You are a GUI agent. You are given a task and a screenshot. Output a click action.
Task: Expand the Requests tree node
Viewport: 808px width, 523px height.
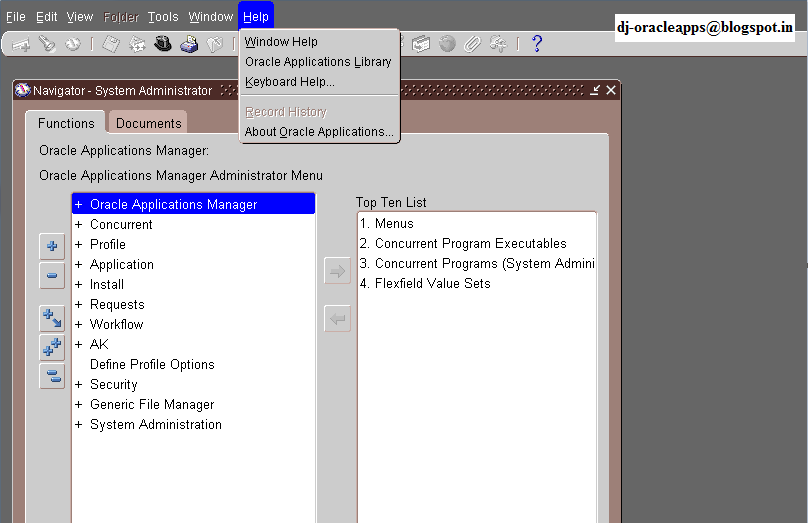click(x=78, y=305)
